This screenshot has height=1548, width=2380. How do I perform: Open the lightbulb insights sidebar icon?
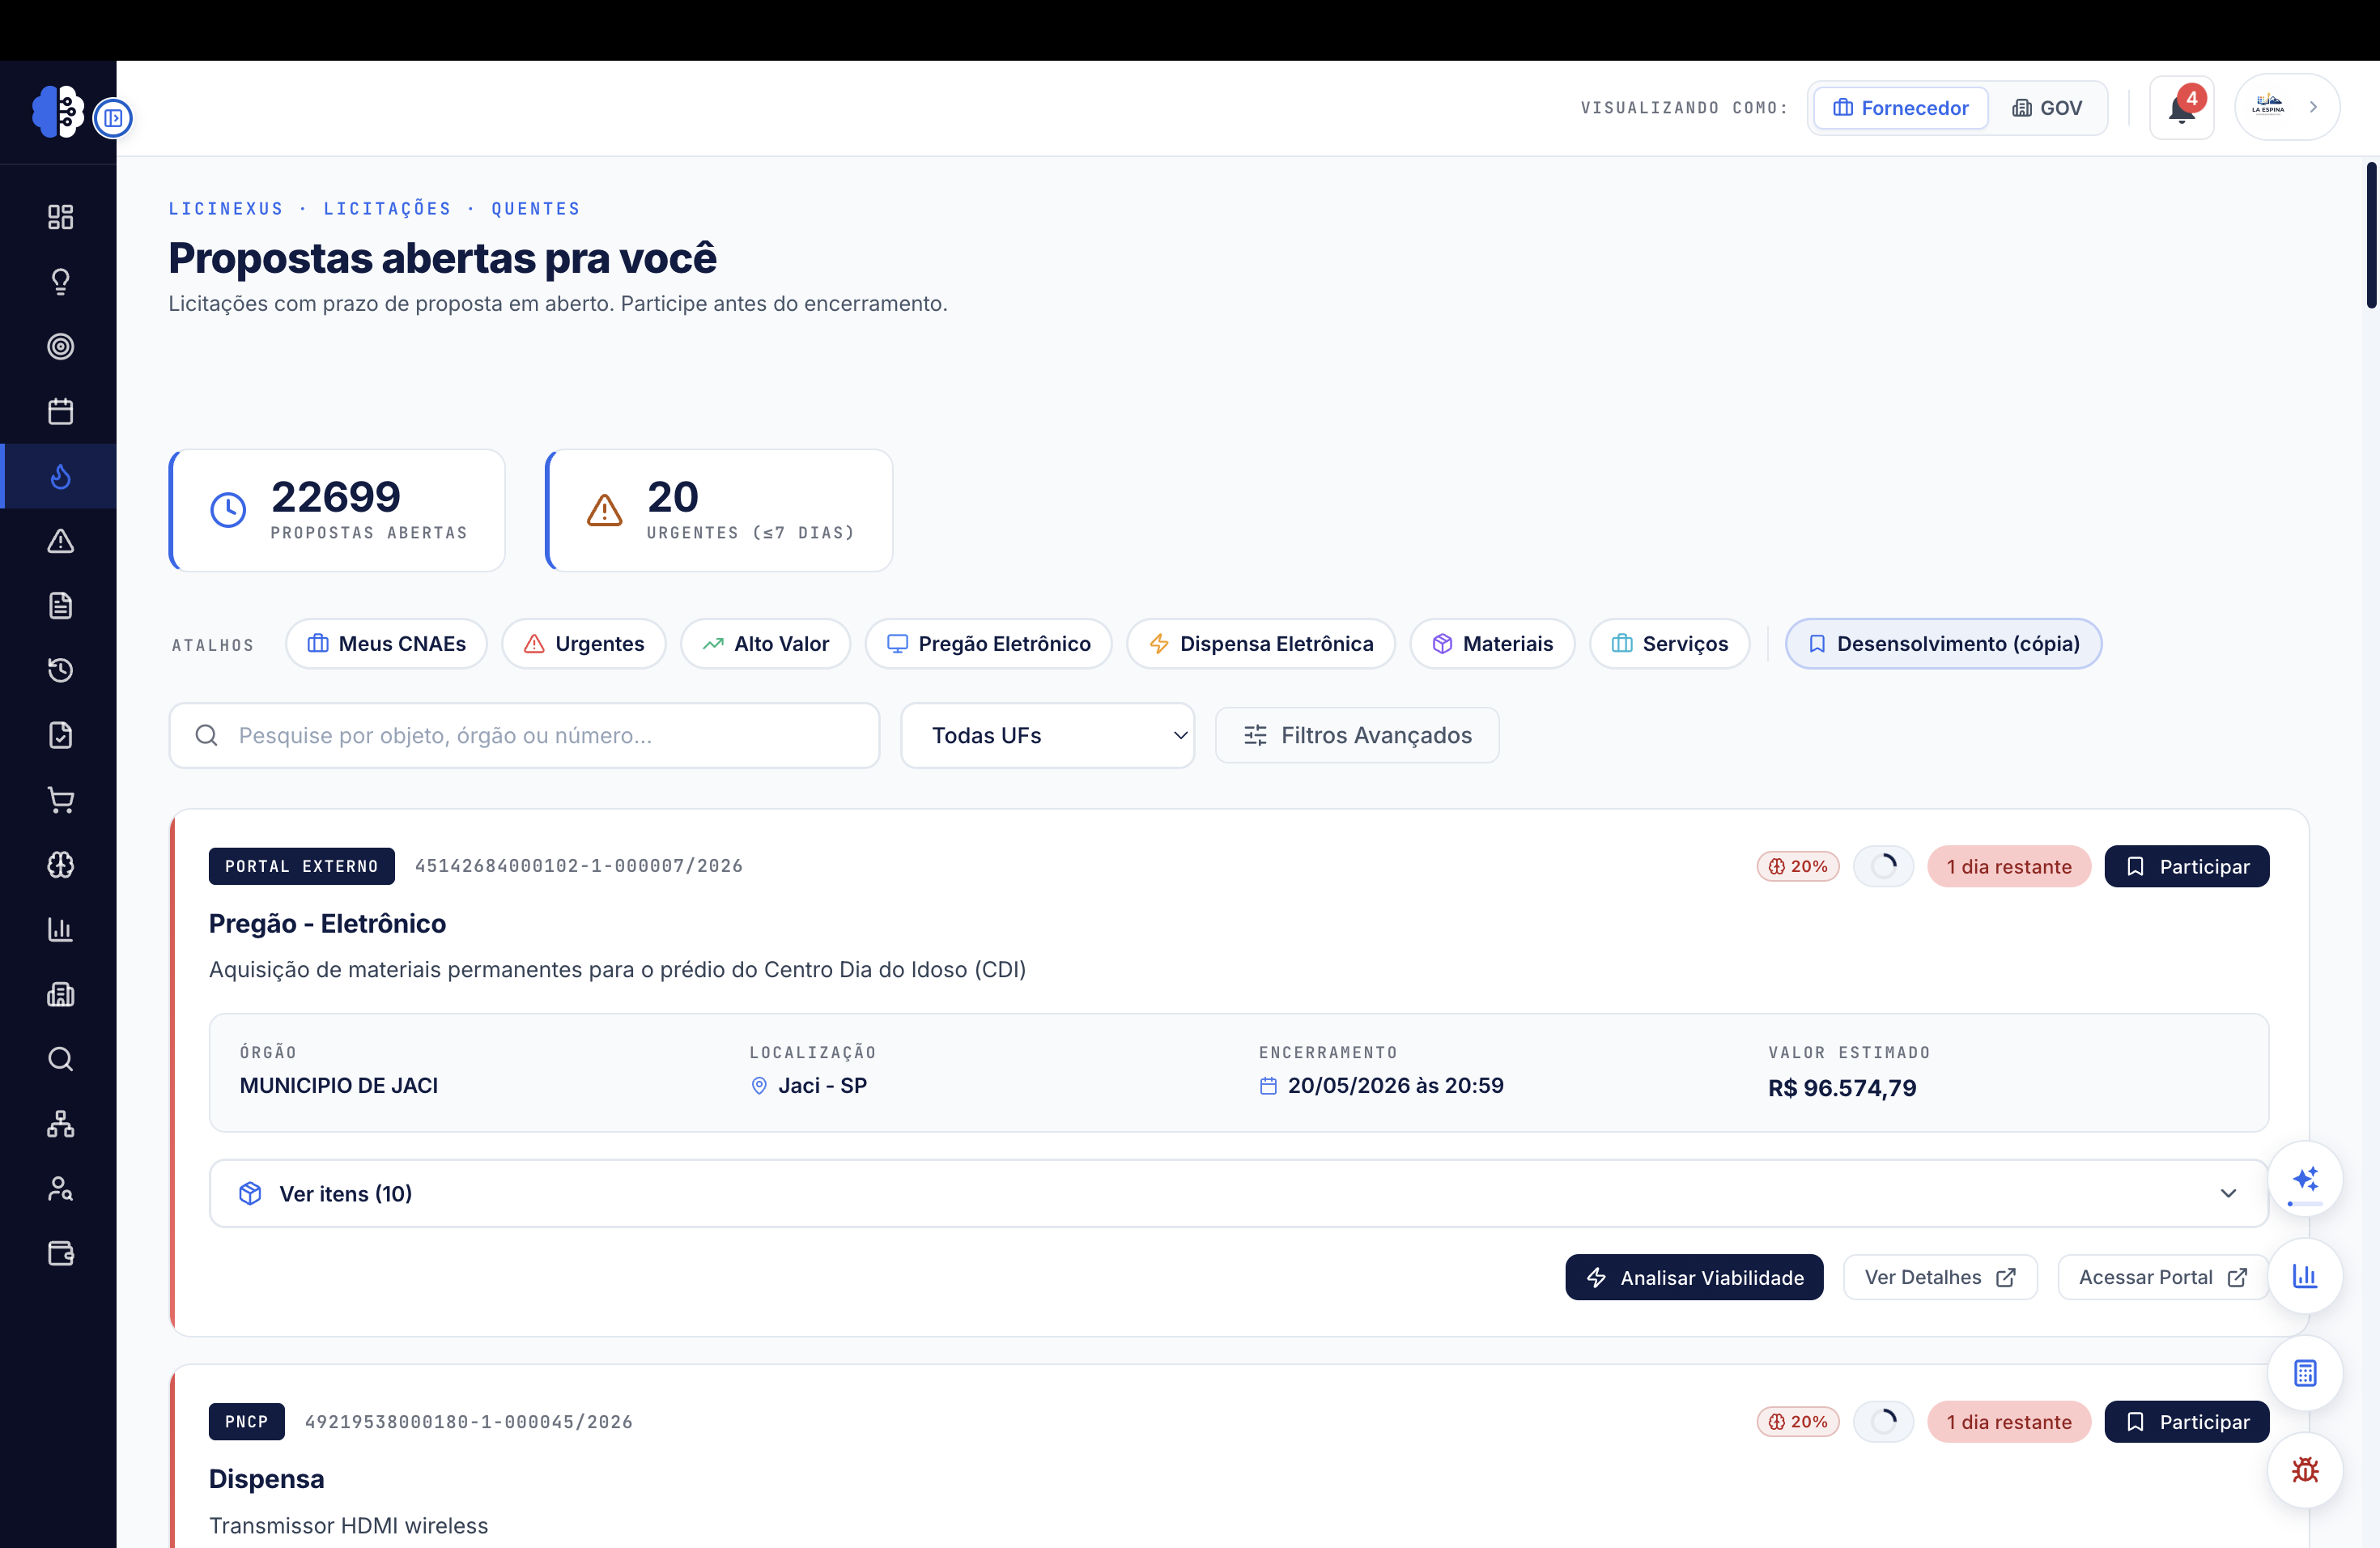coord(60,282)
